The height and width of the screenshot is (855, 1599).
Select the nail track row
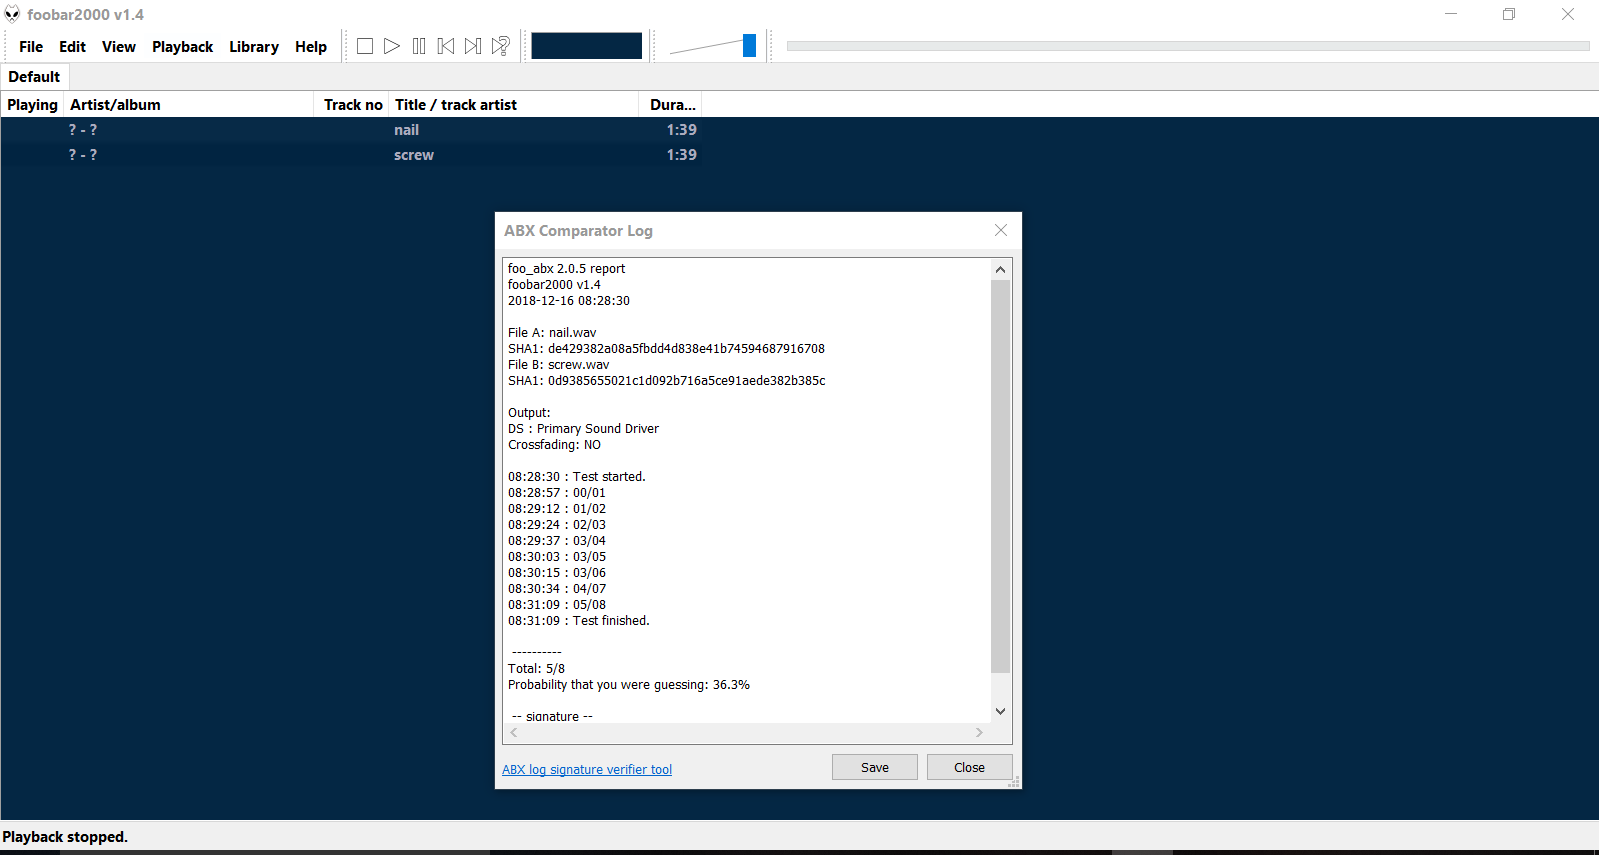tap(350, 130)
